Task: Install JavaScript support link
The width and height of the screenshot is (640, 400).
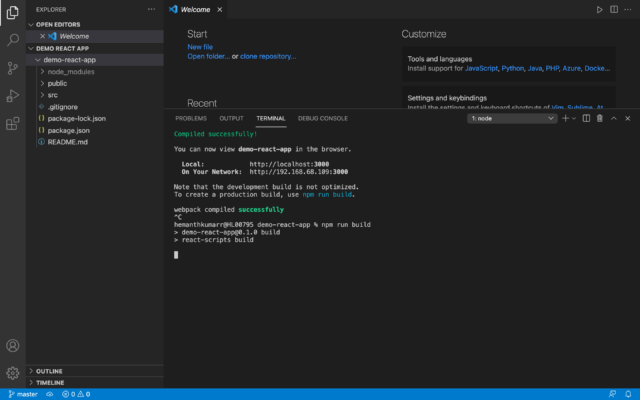Action: pos(481,68)
